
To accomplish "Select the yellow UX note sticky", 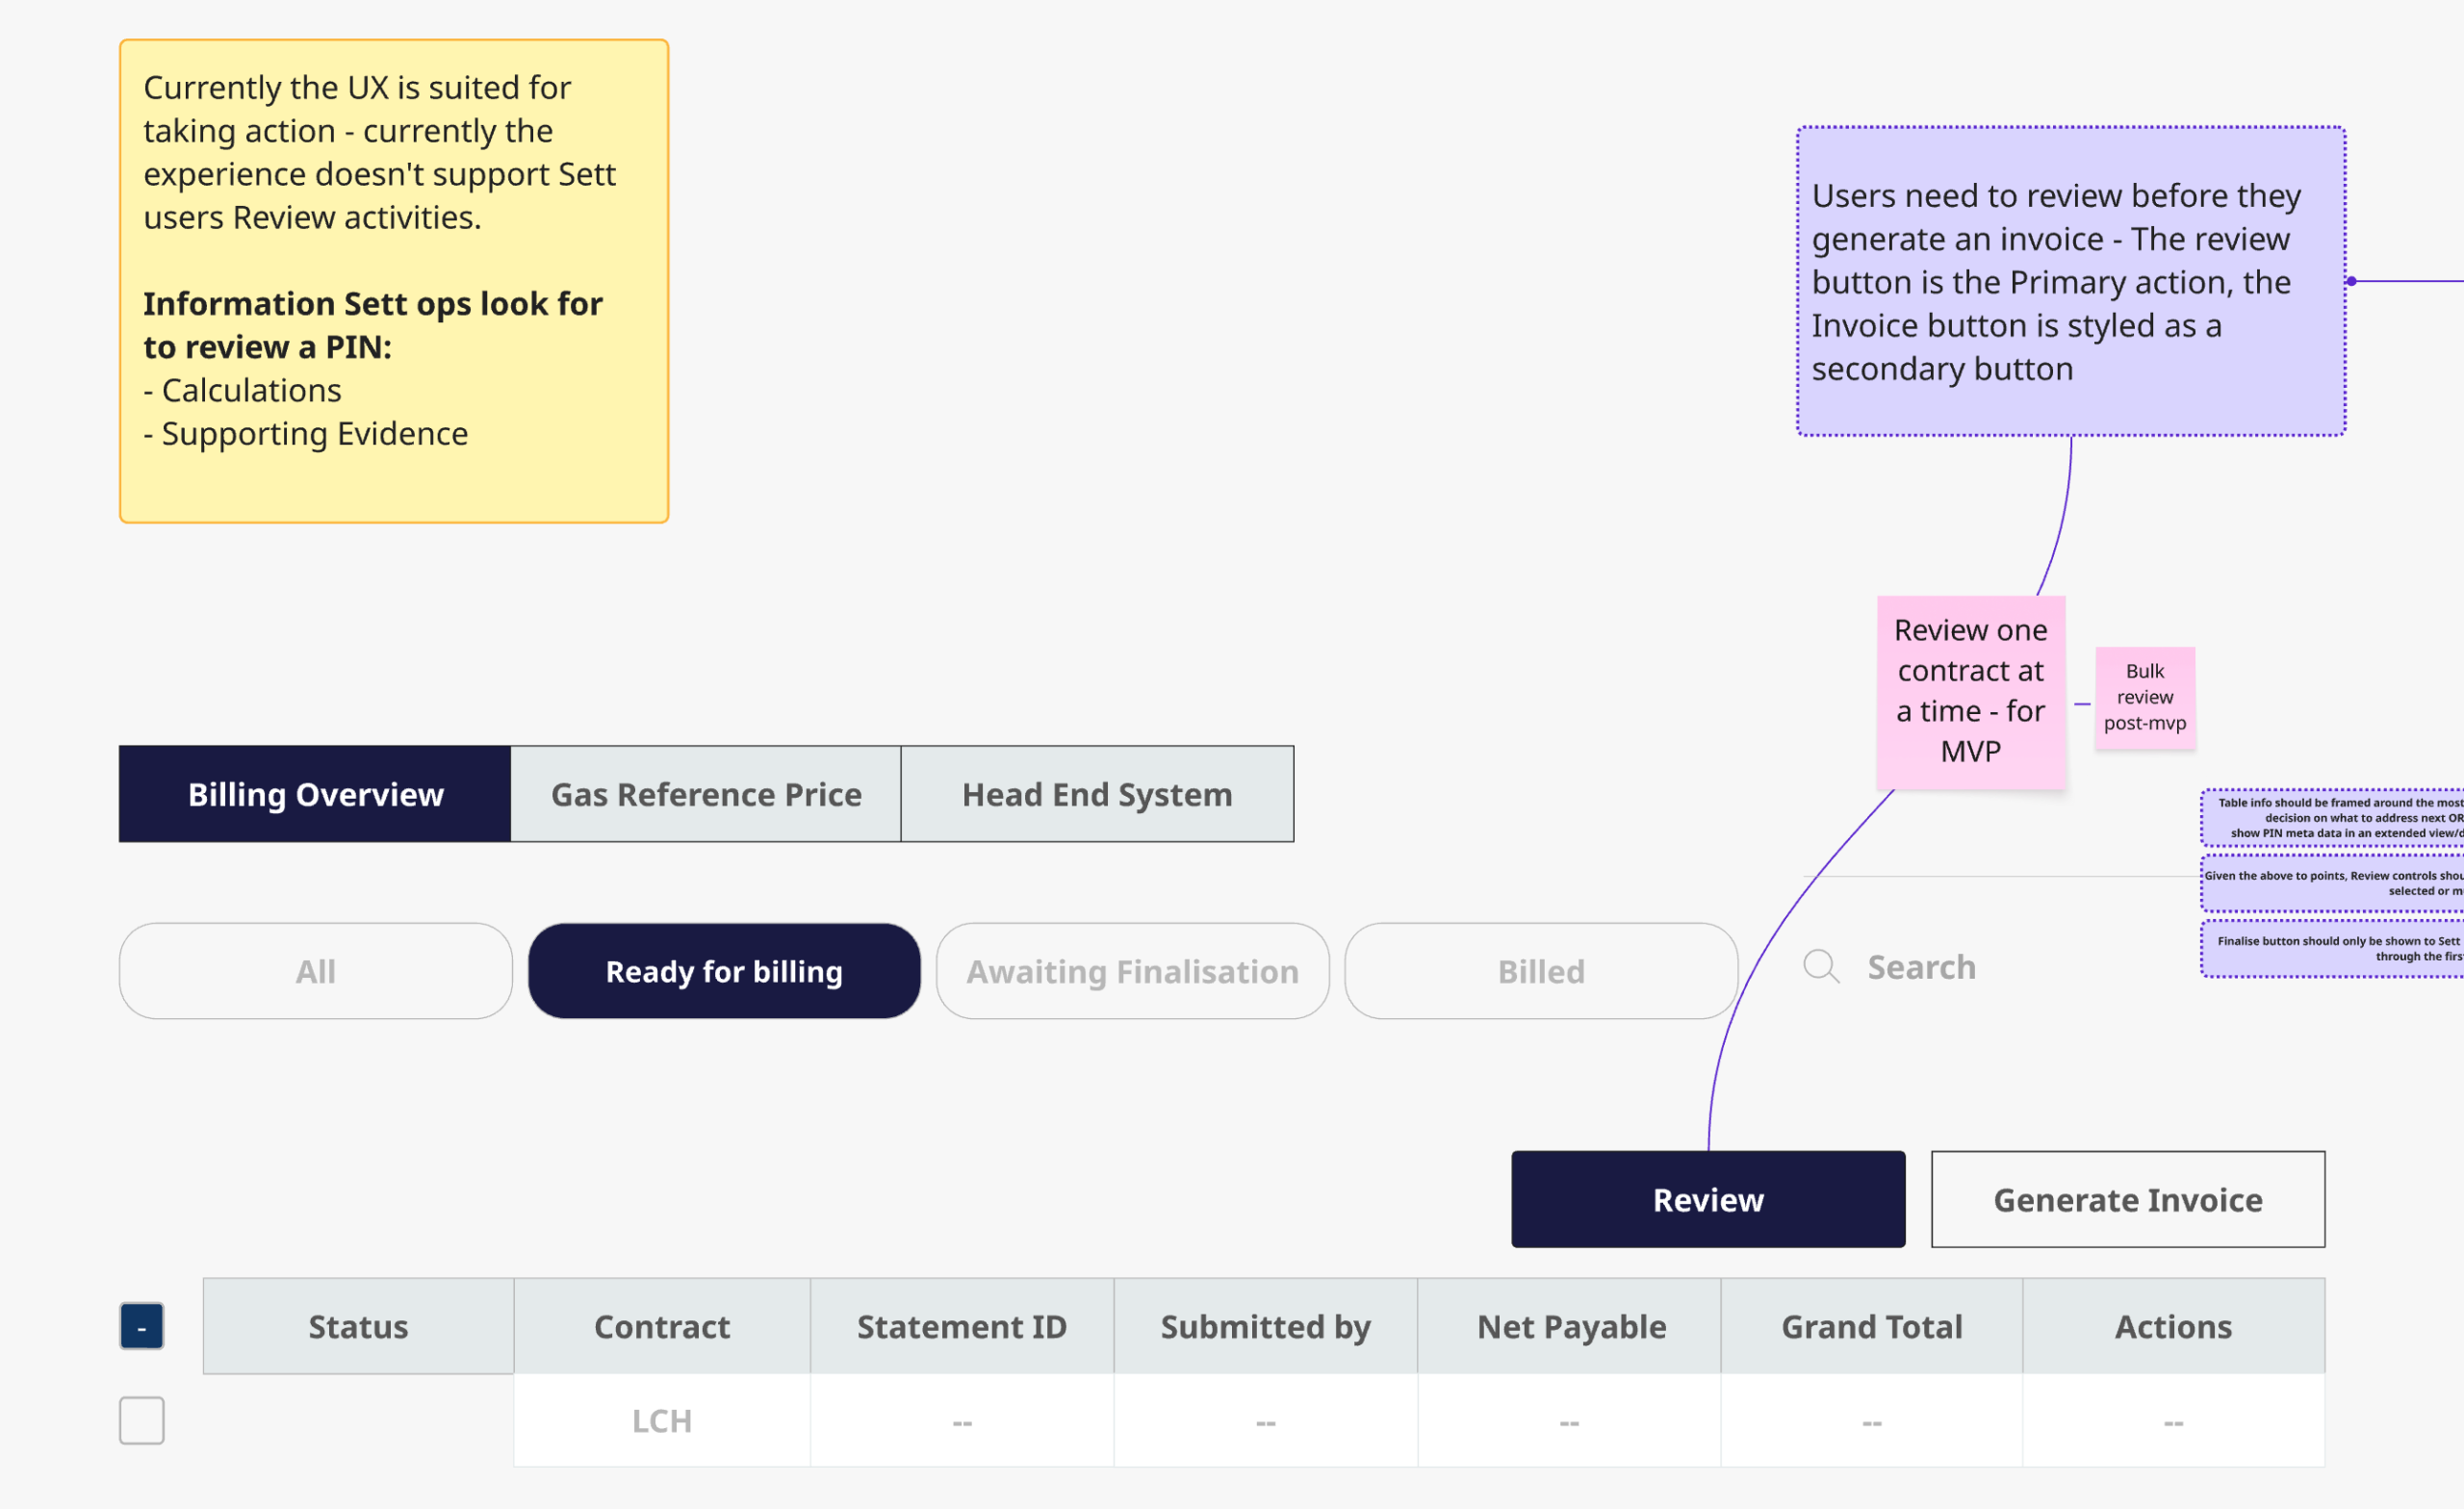I will pos(394,281).
